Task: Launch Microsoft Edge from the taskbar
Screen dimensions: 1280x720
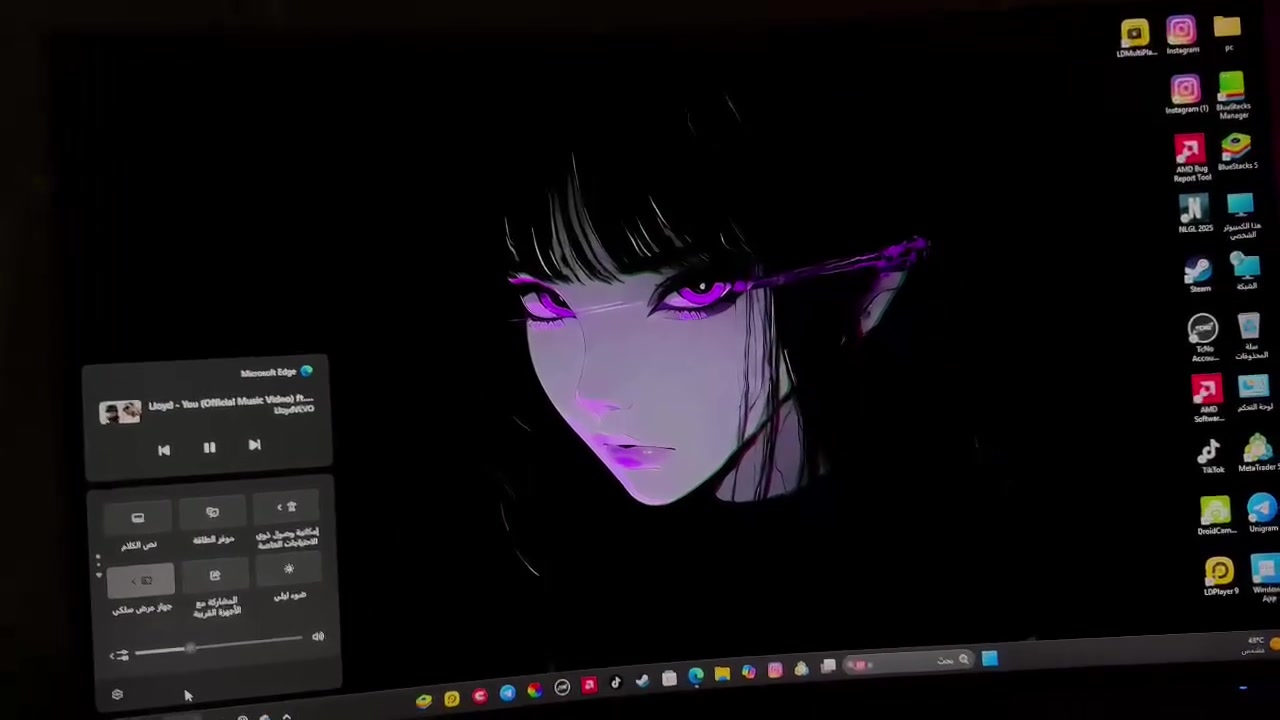Action: [x=696, y=677]
